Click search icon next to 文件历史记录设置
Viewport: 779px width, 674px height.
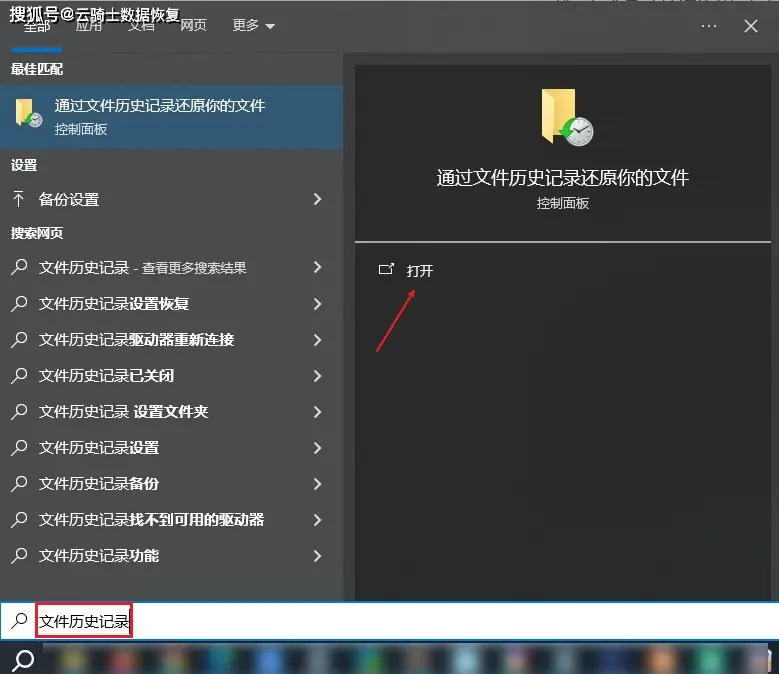pyautogui.click(x=19, y=447)
